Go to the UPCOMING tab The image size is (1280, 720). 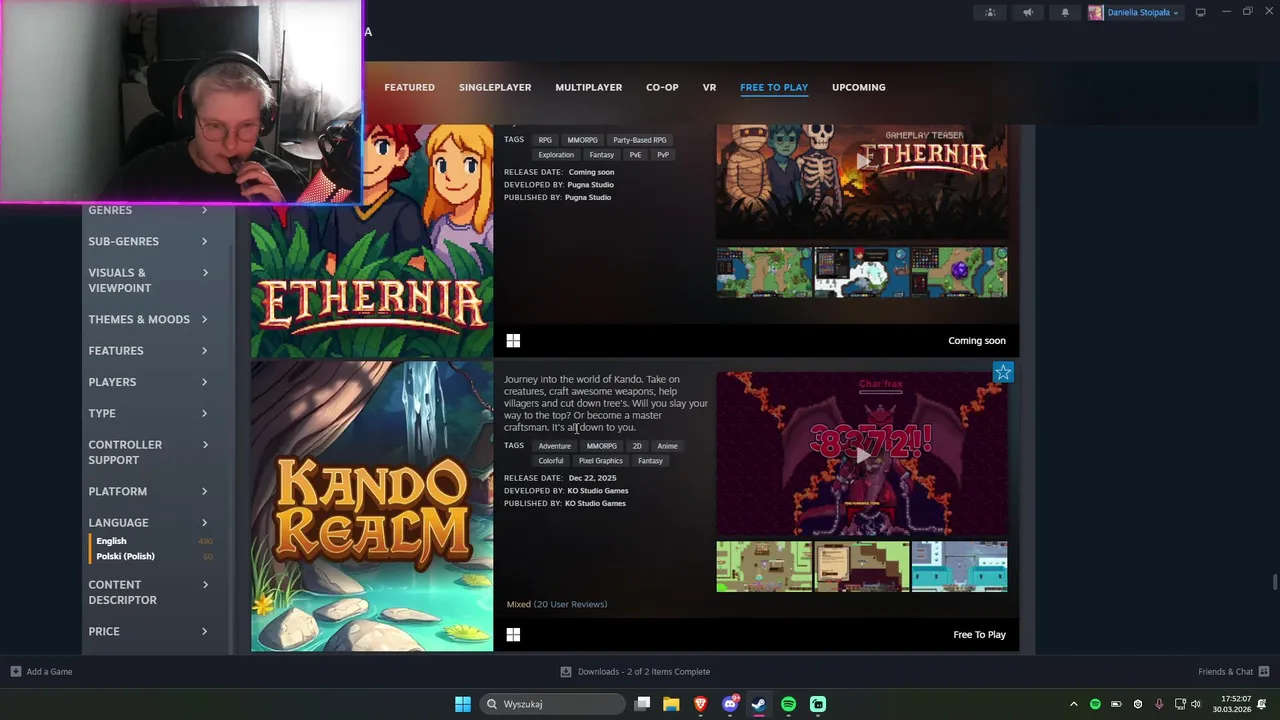point(859,87)
